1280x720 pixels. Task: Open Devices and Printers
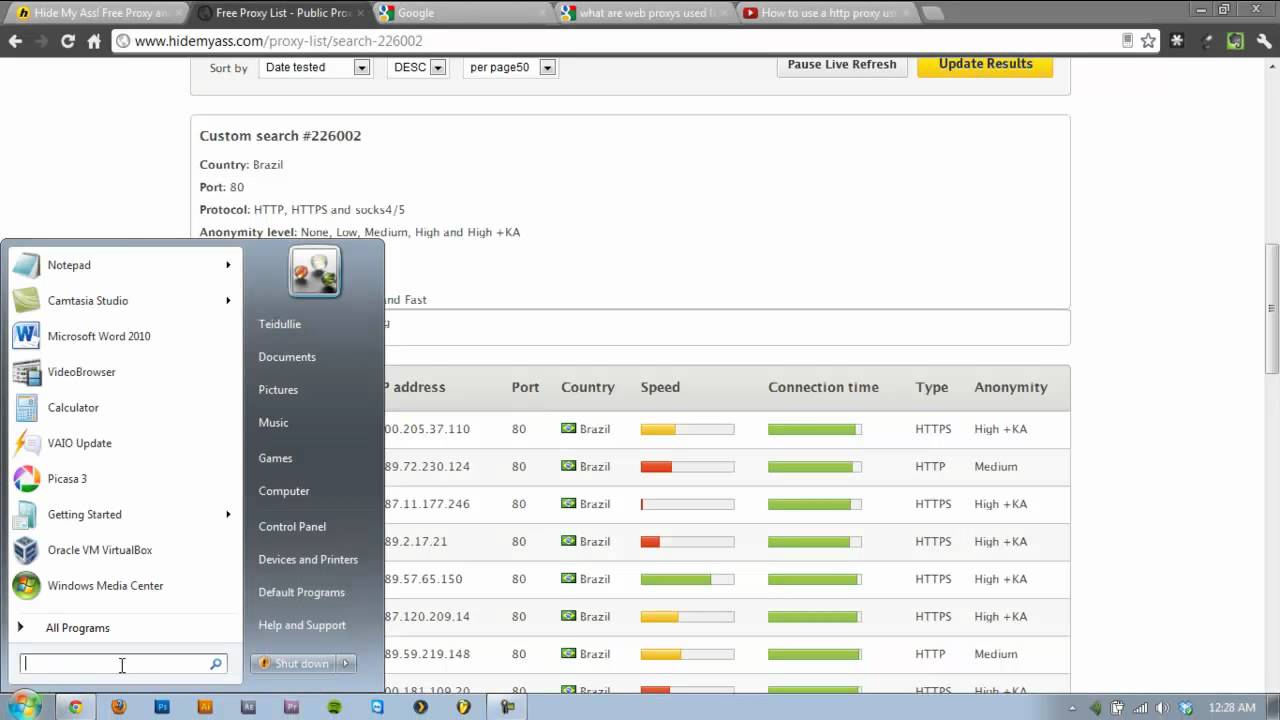pos(308,560)
